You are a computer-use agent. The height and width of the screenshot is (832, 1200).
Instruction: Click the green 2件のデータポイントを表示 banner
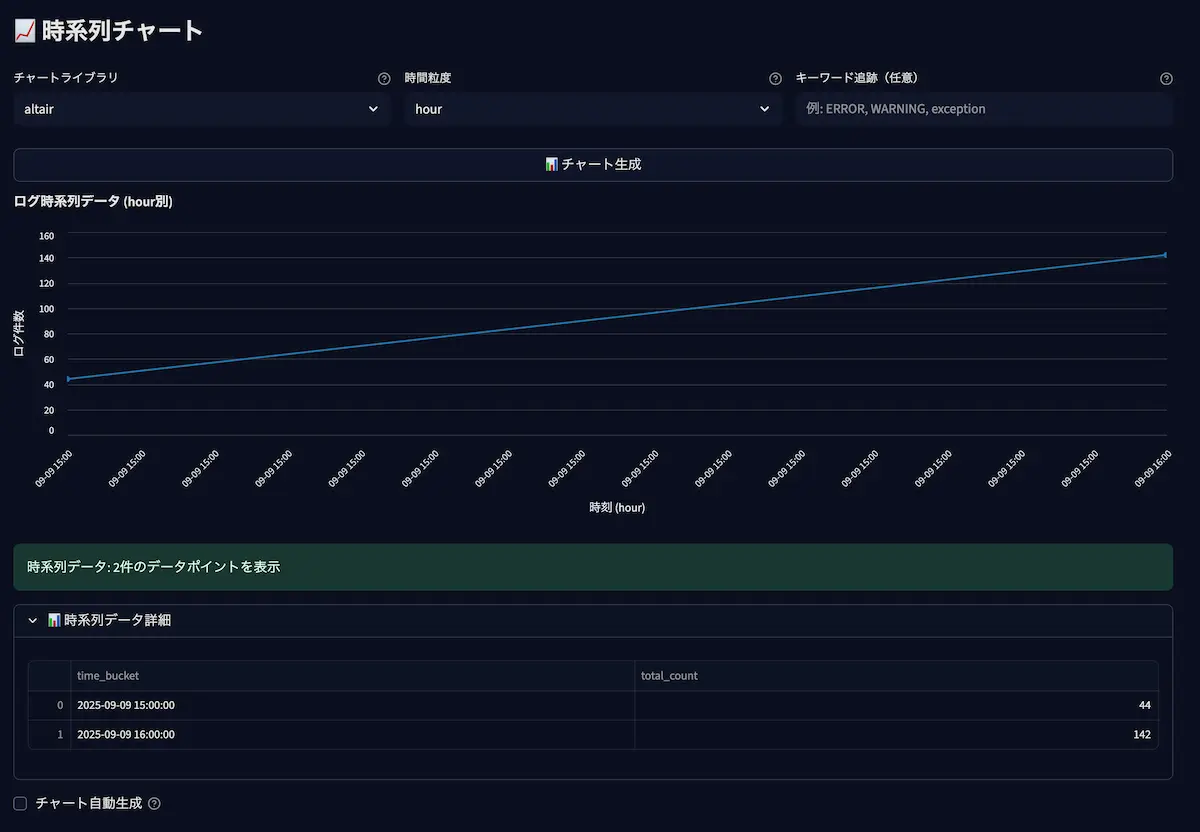point(592,567)
